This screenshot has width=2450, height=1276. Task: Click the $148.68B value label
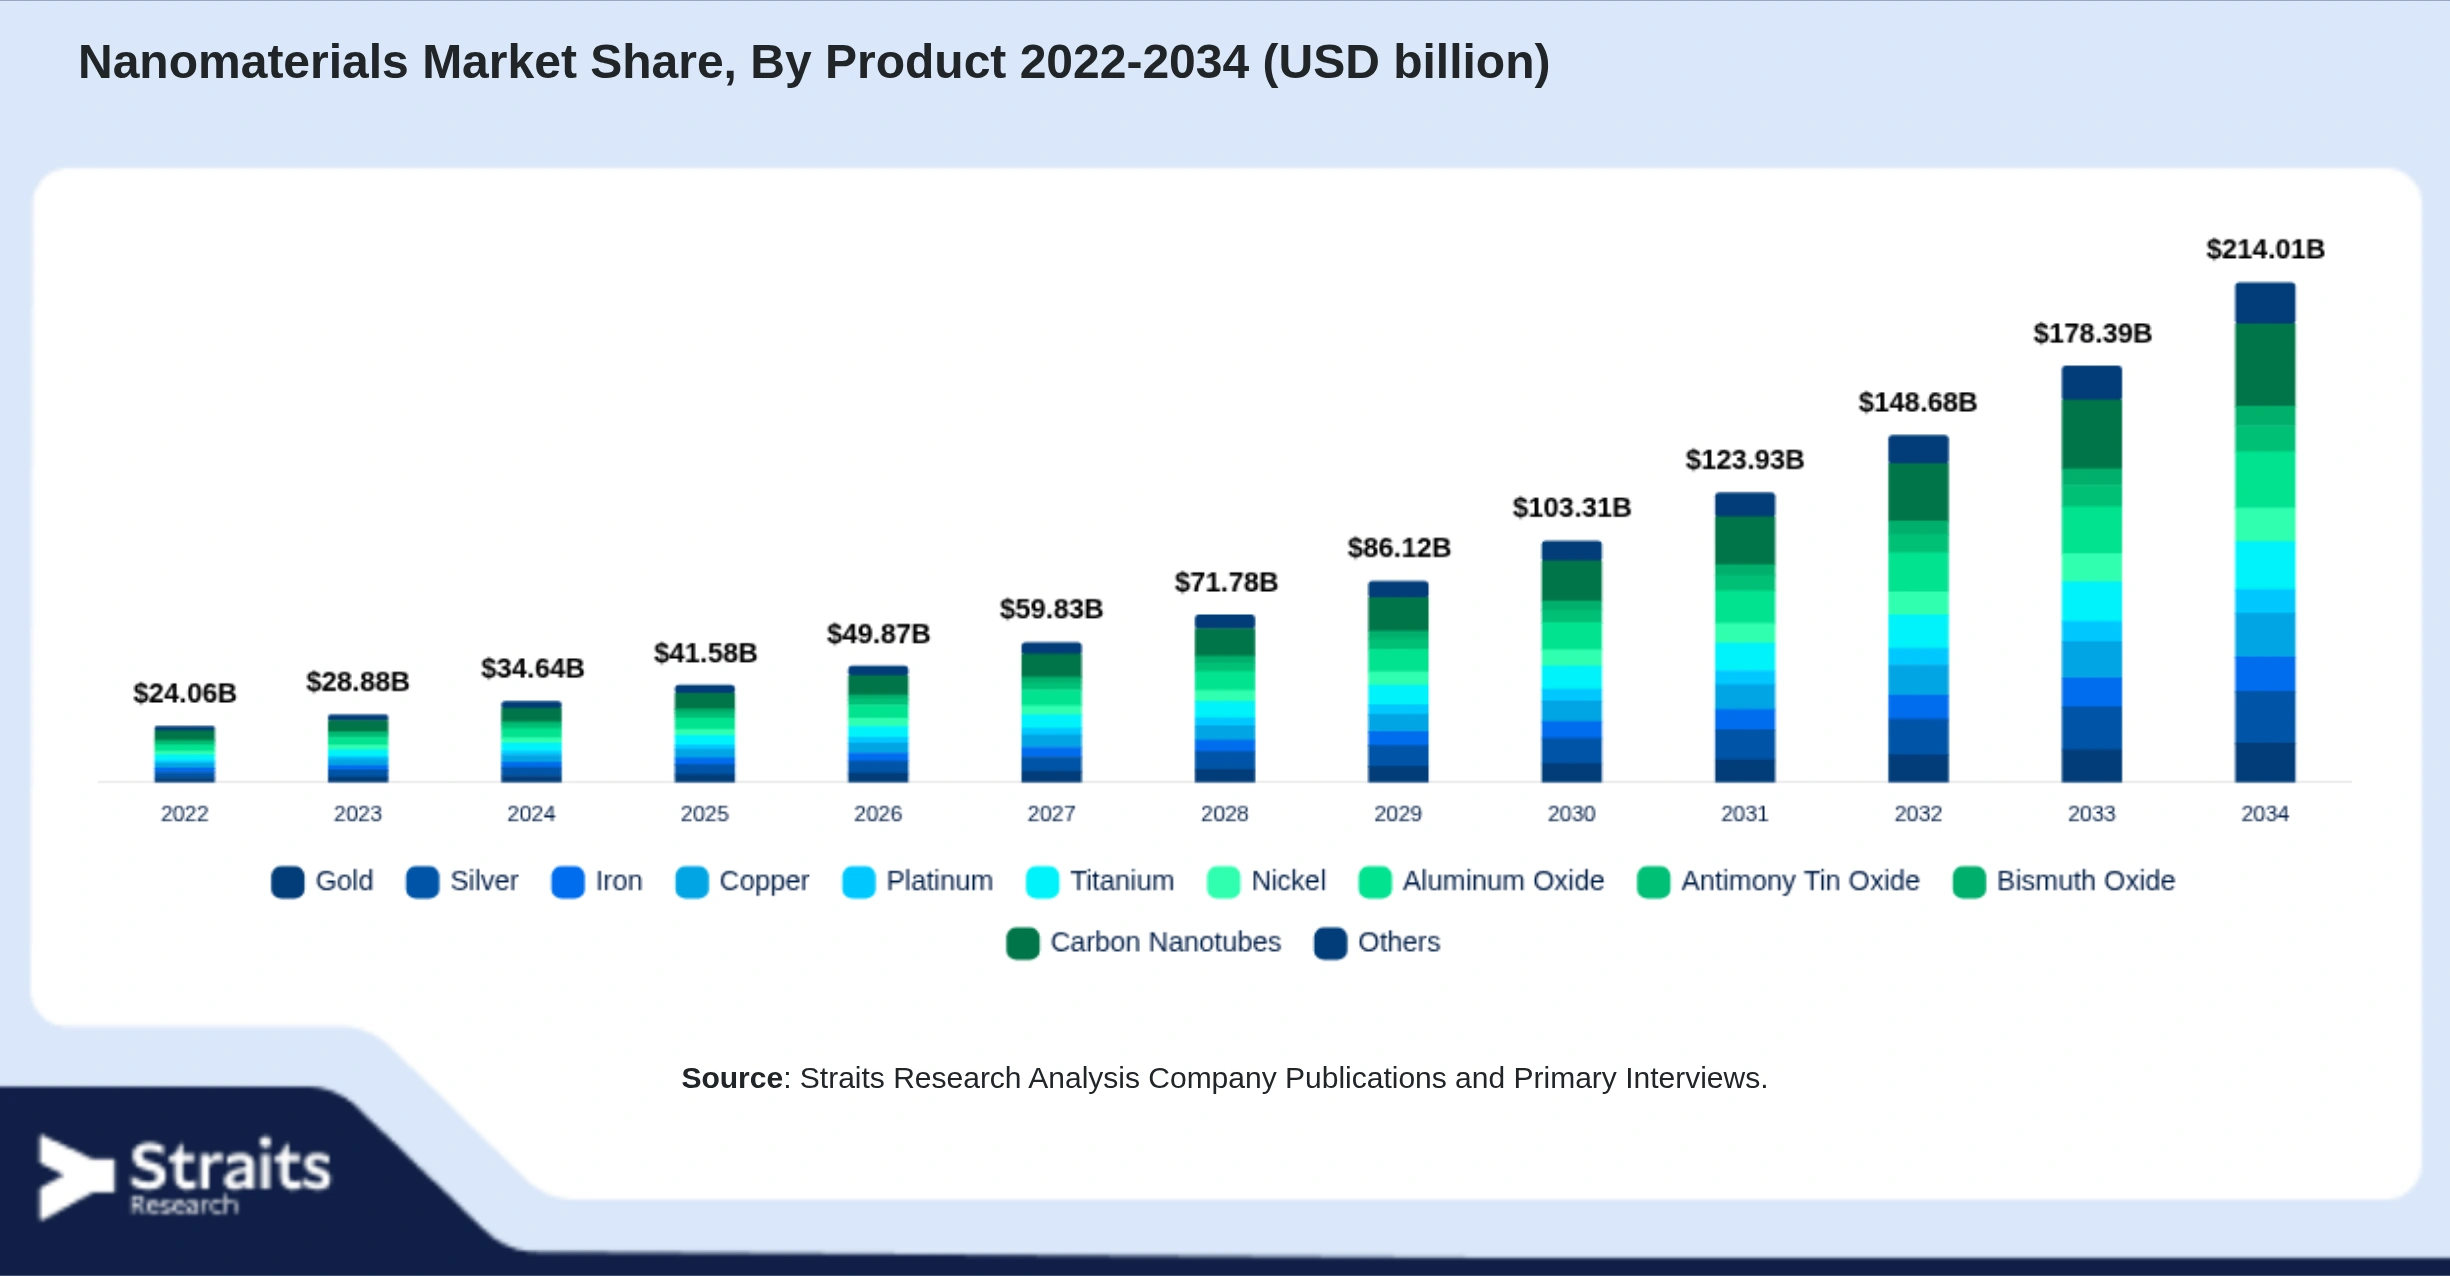pos(1918,402)
